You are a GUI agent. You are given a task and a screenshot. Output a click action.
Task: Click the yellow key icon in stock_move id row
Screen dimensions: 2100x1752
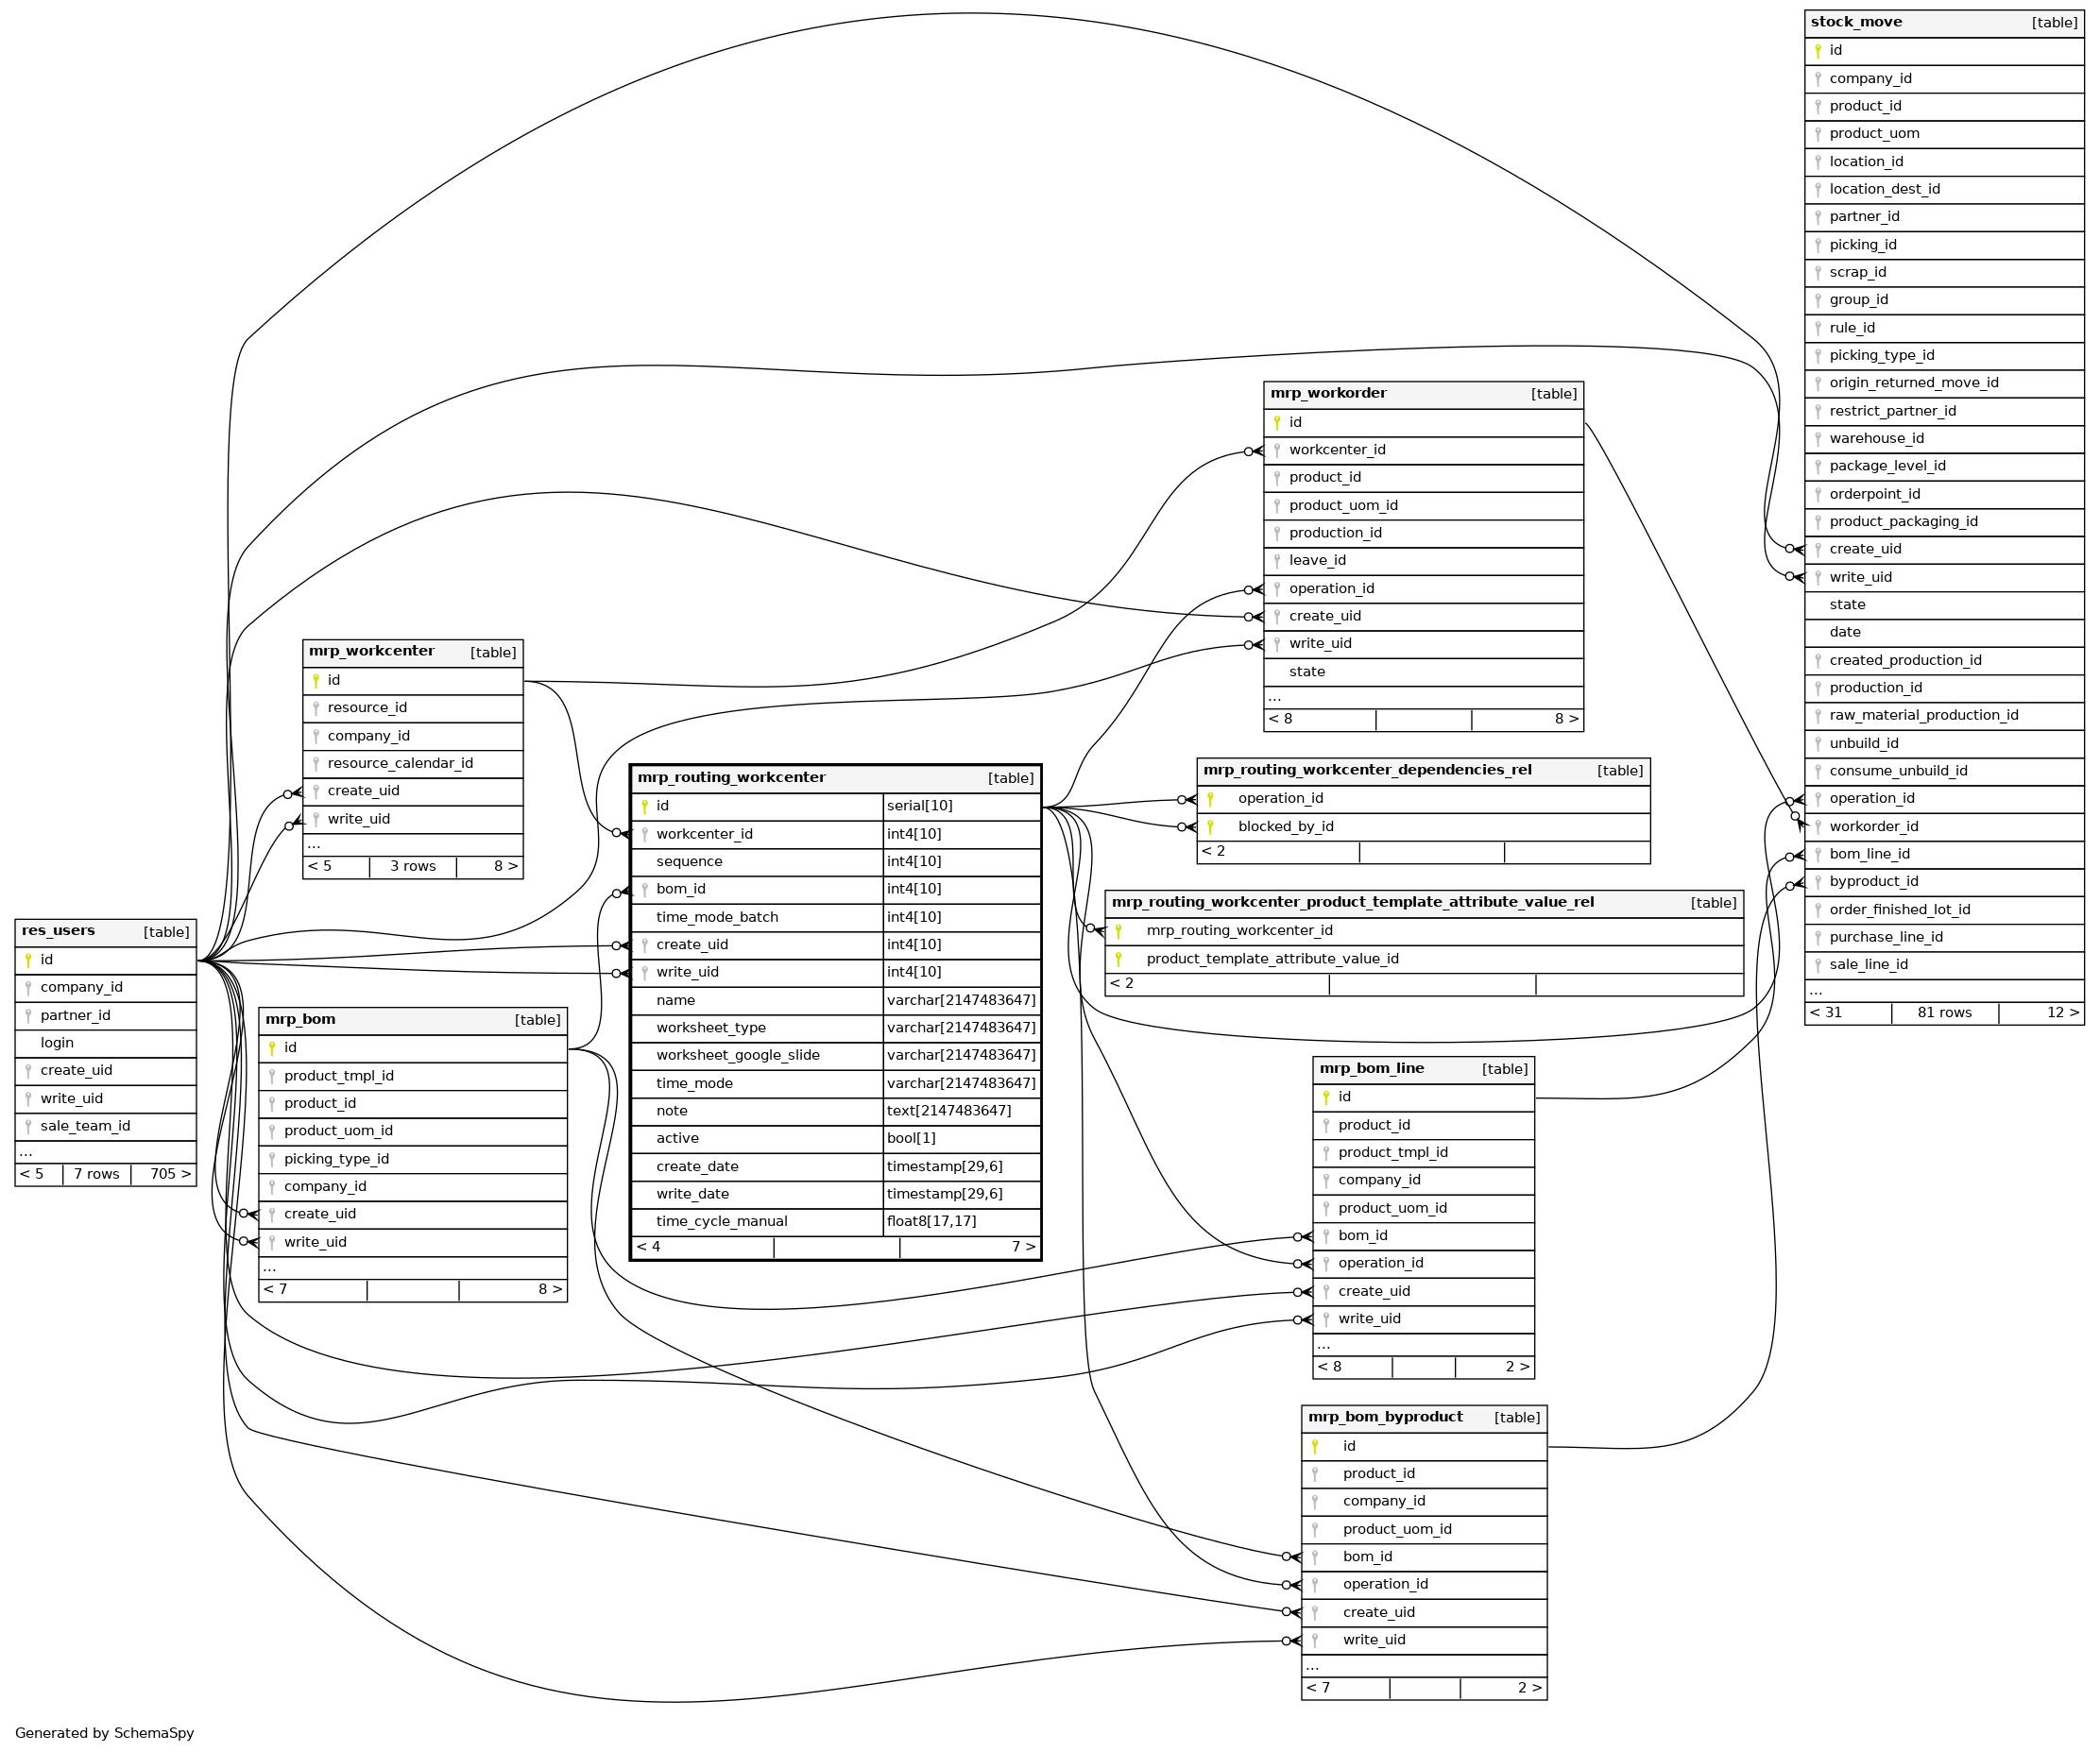pos(1817,51)
